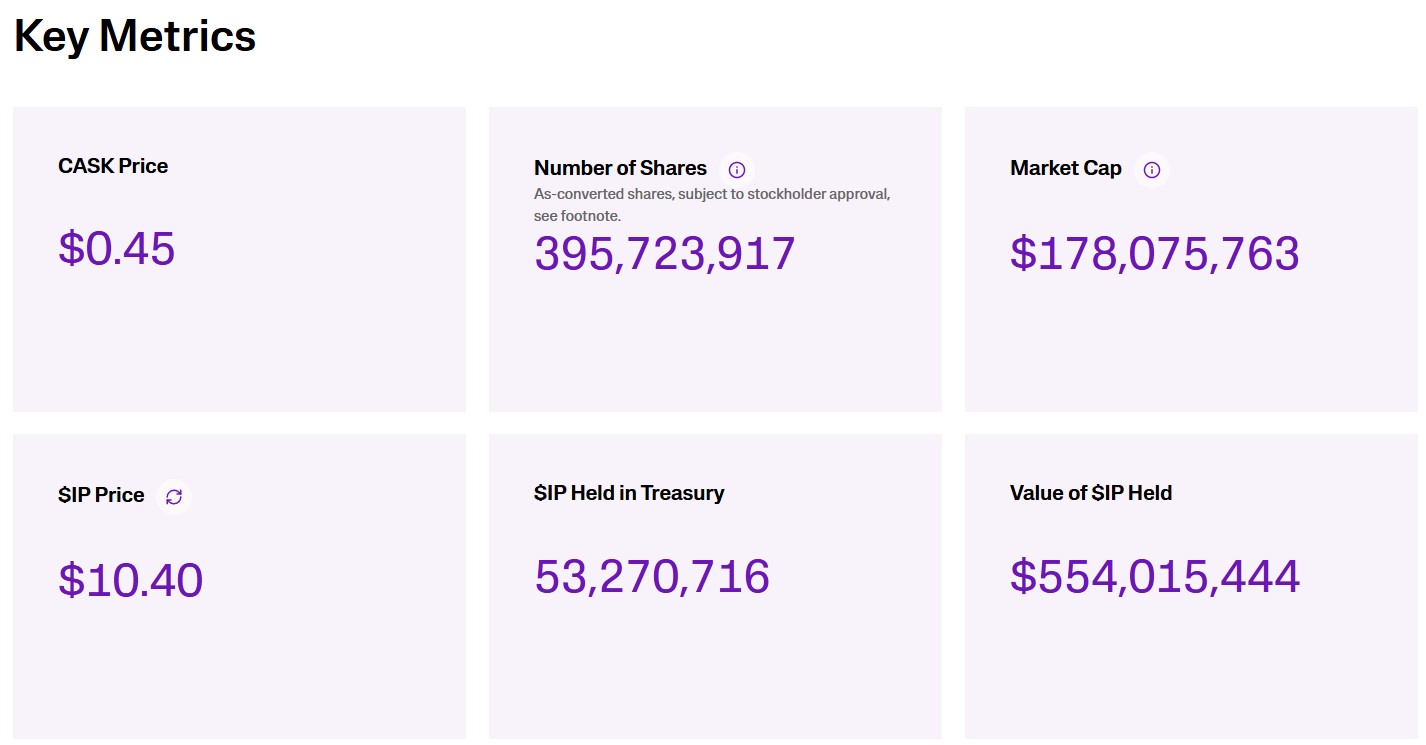Click empty area of the Value of $IP Held card
The image size is (1426, 745).
pyautogui.click(x=1190, y=680)
